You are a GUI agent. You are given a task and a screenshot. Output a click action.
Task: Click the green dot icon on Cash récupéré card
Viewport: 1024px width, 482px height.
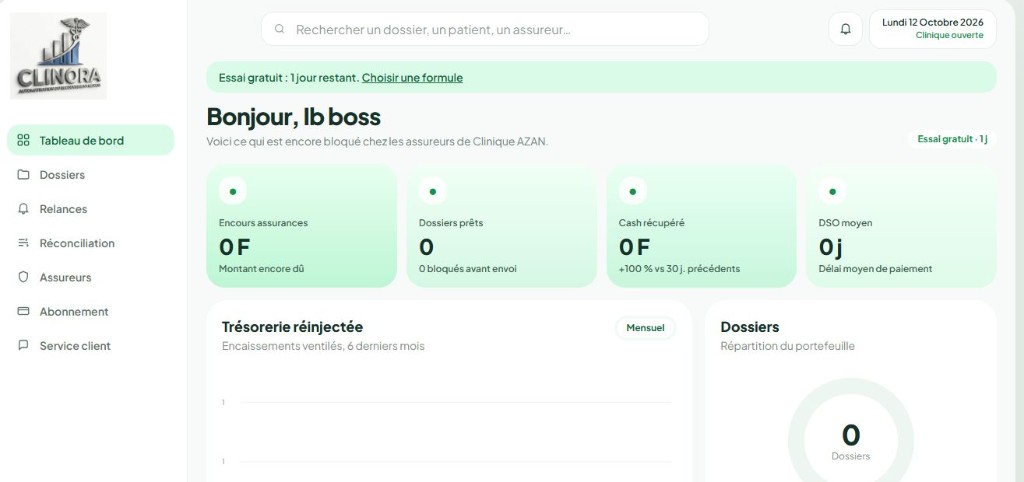(632, 191)
